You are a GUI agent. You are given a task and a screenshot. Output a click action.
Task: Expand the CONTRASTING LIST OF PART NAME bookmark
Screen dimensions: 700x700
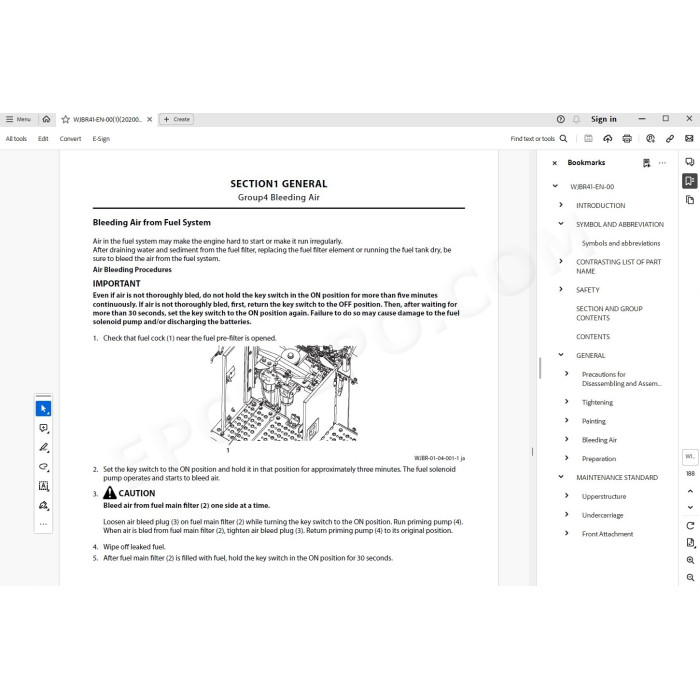561,261
